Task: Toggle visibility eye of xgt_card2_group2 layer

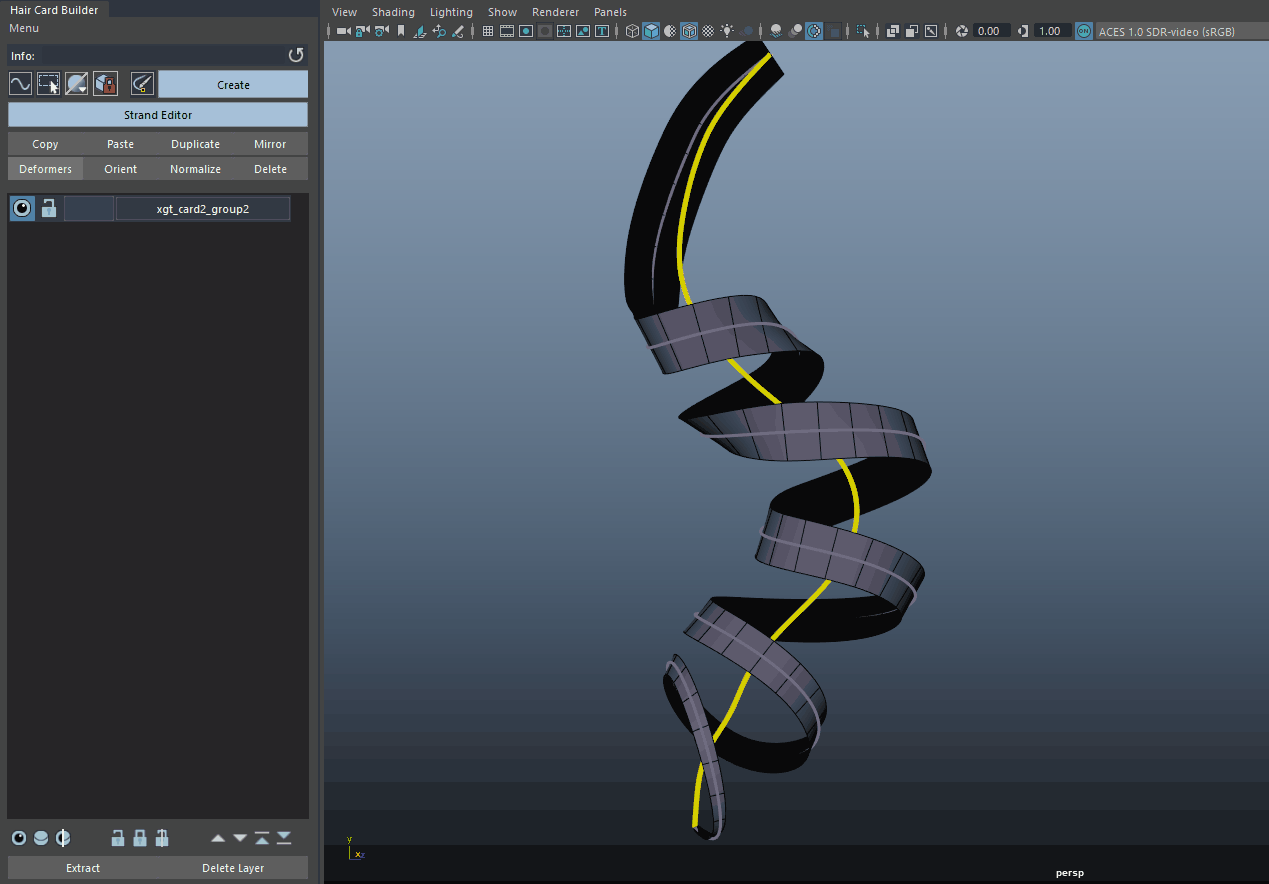Action: pyautogui.click(x=22, y=208)
